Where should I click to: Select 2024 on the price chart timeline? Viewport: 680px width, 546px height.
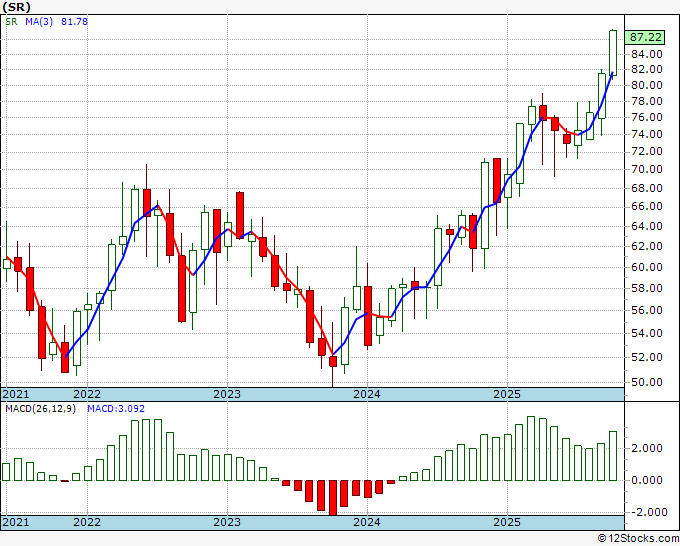pyautogui.click(x=367, y=394)
